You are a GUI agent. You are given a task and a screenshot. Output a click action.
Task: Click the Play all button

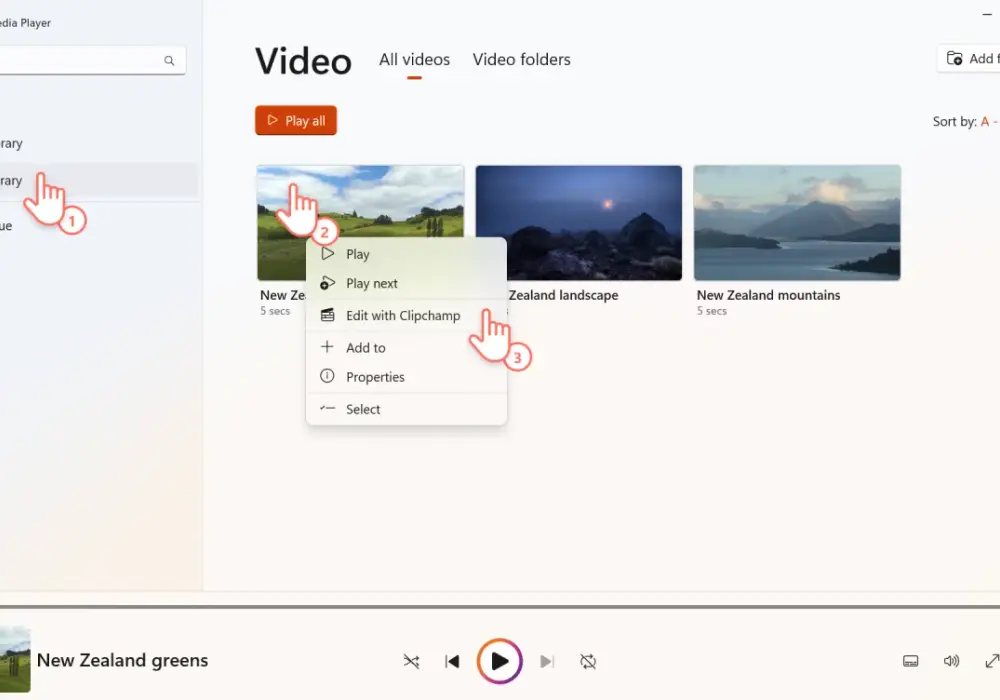[x=296, y=120]
